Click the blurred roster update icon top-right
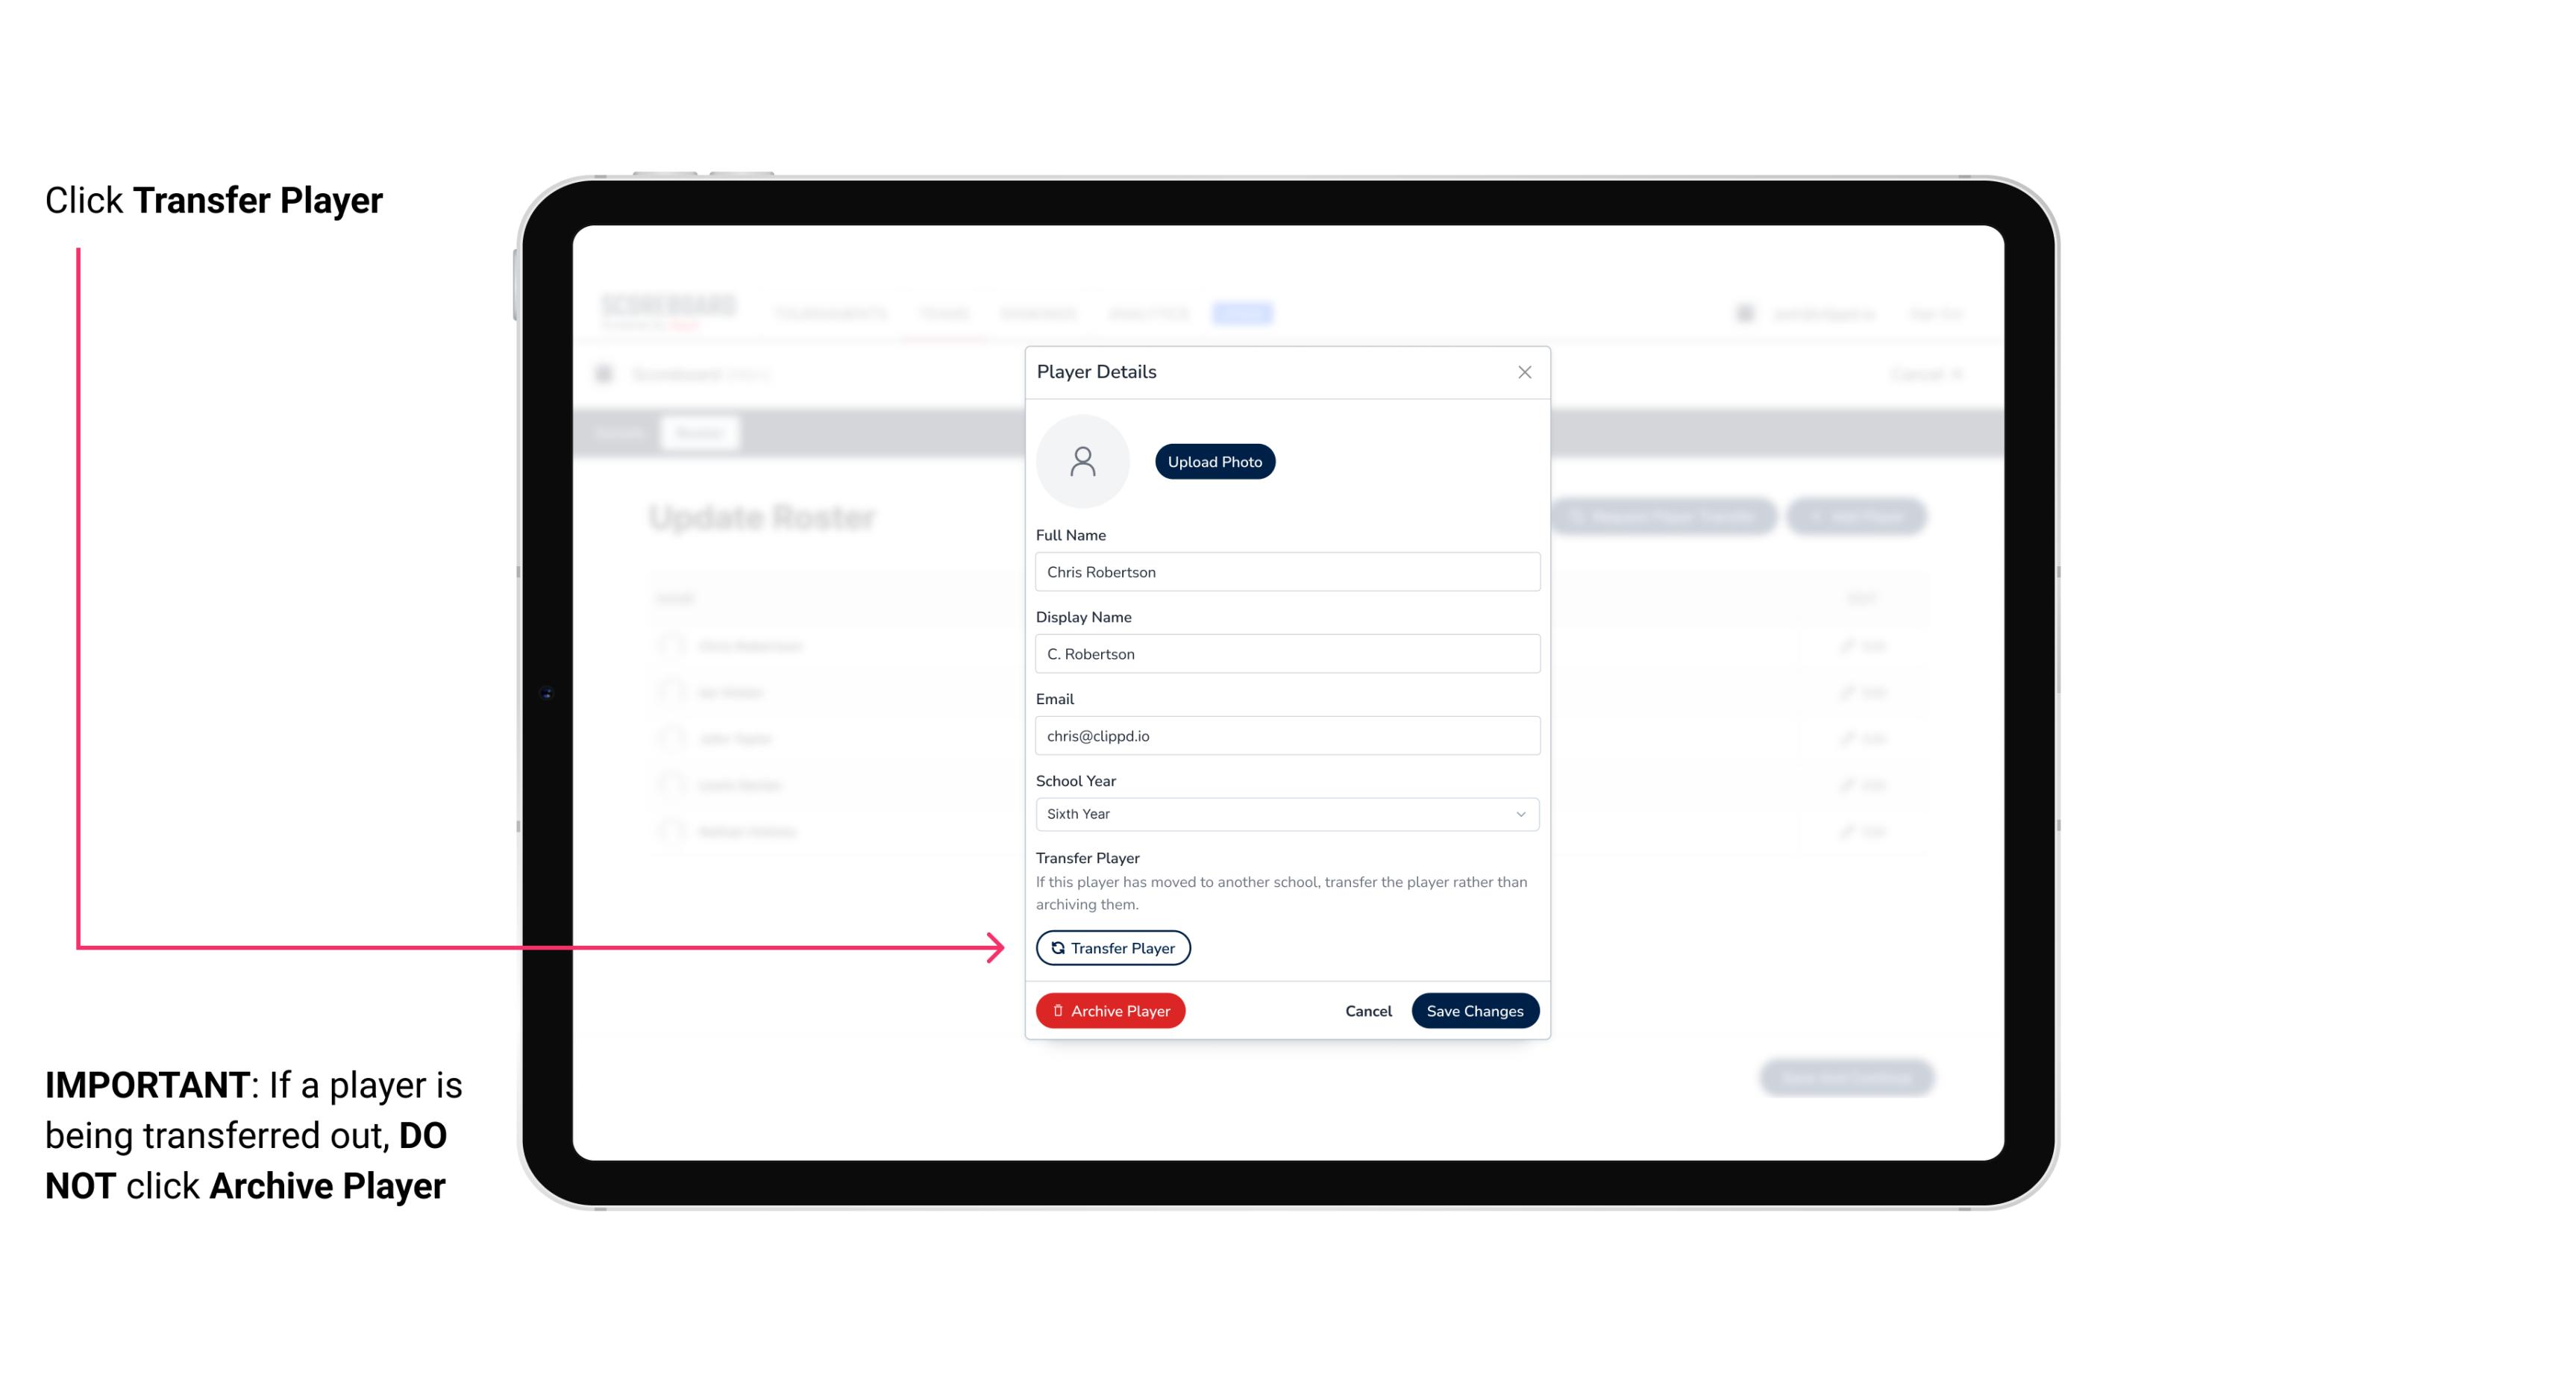The image size is (2576, 1386). pos(1858,517)
